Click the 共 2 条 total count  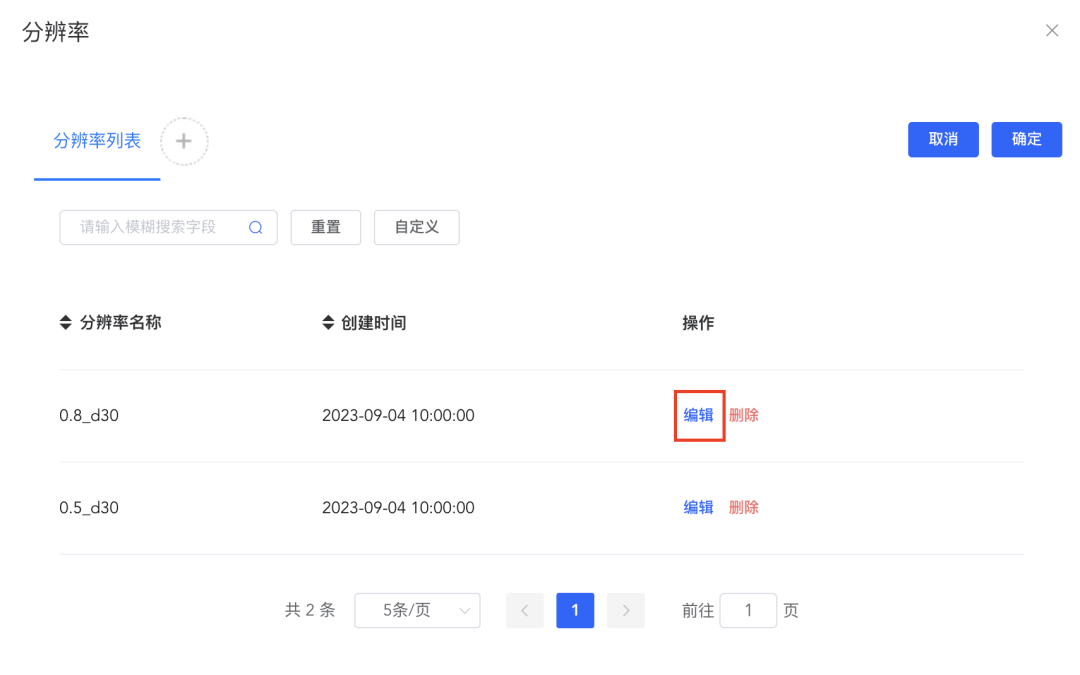(x=310, y=610)
